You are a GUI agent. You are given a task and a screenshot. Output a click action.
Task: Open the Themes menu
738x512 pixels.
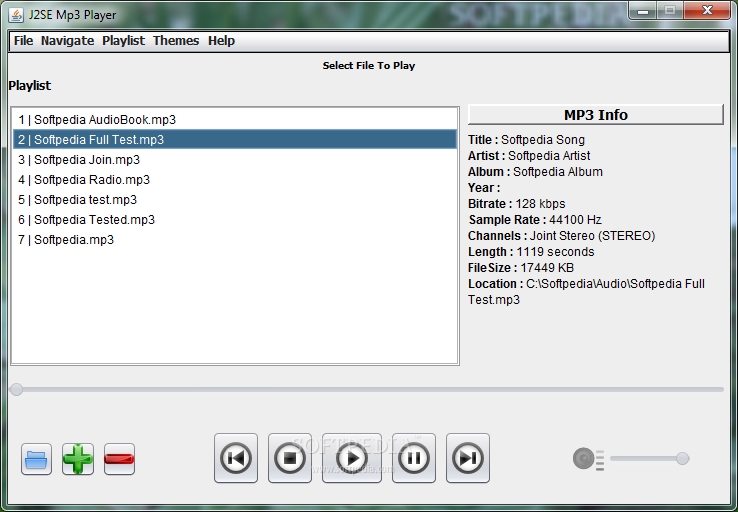pyautogui.click(x=176, y=41)
